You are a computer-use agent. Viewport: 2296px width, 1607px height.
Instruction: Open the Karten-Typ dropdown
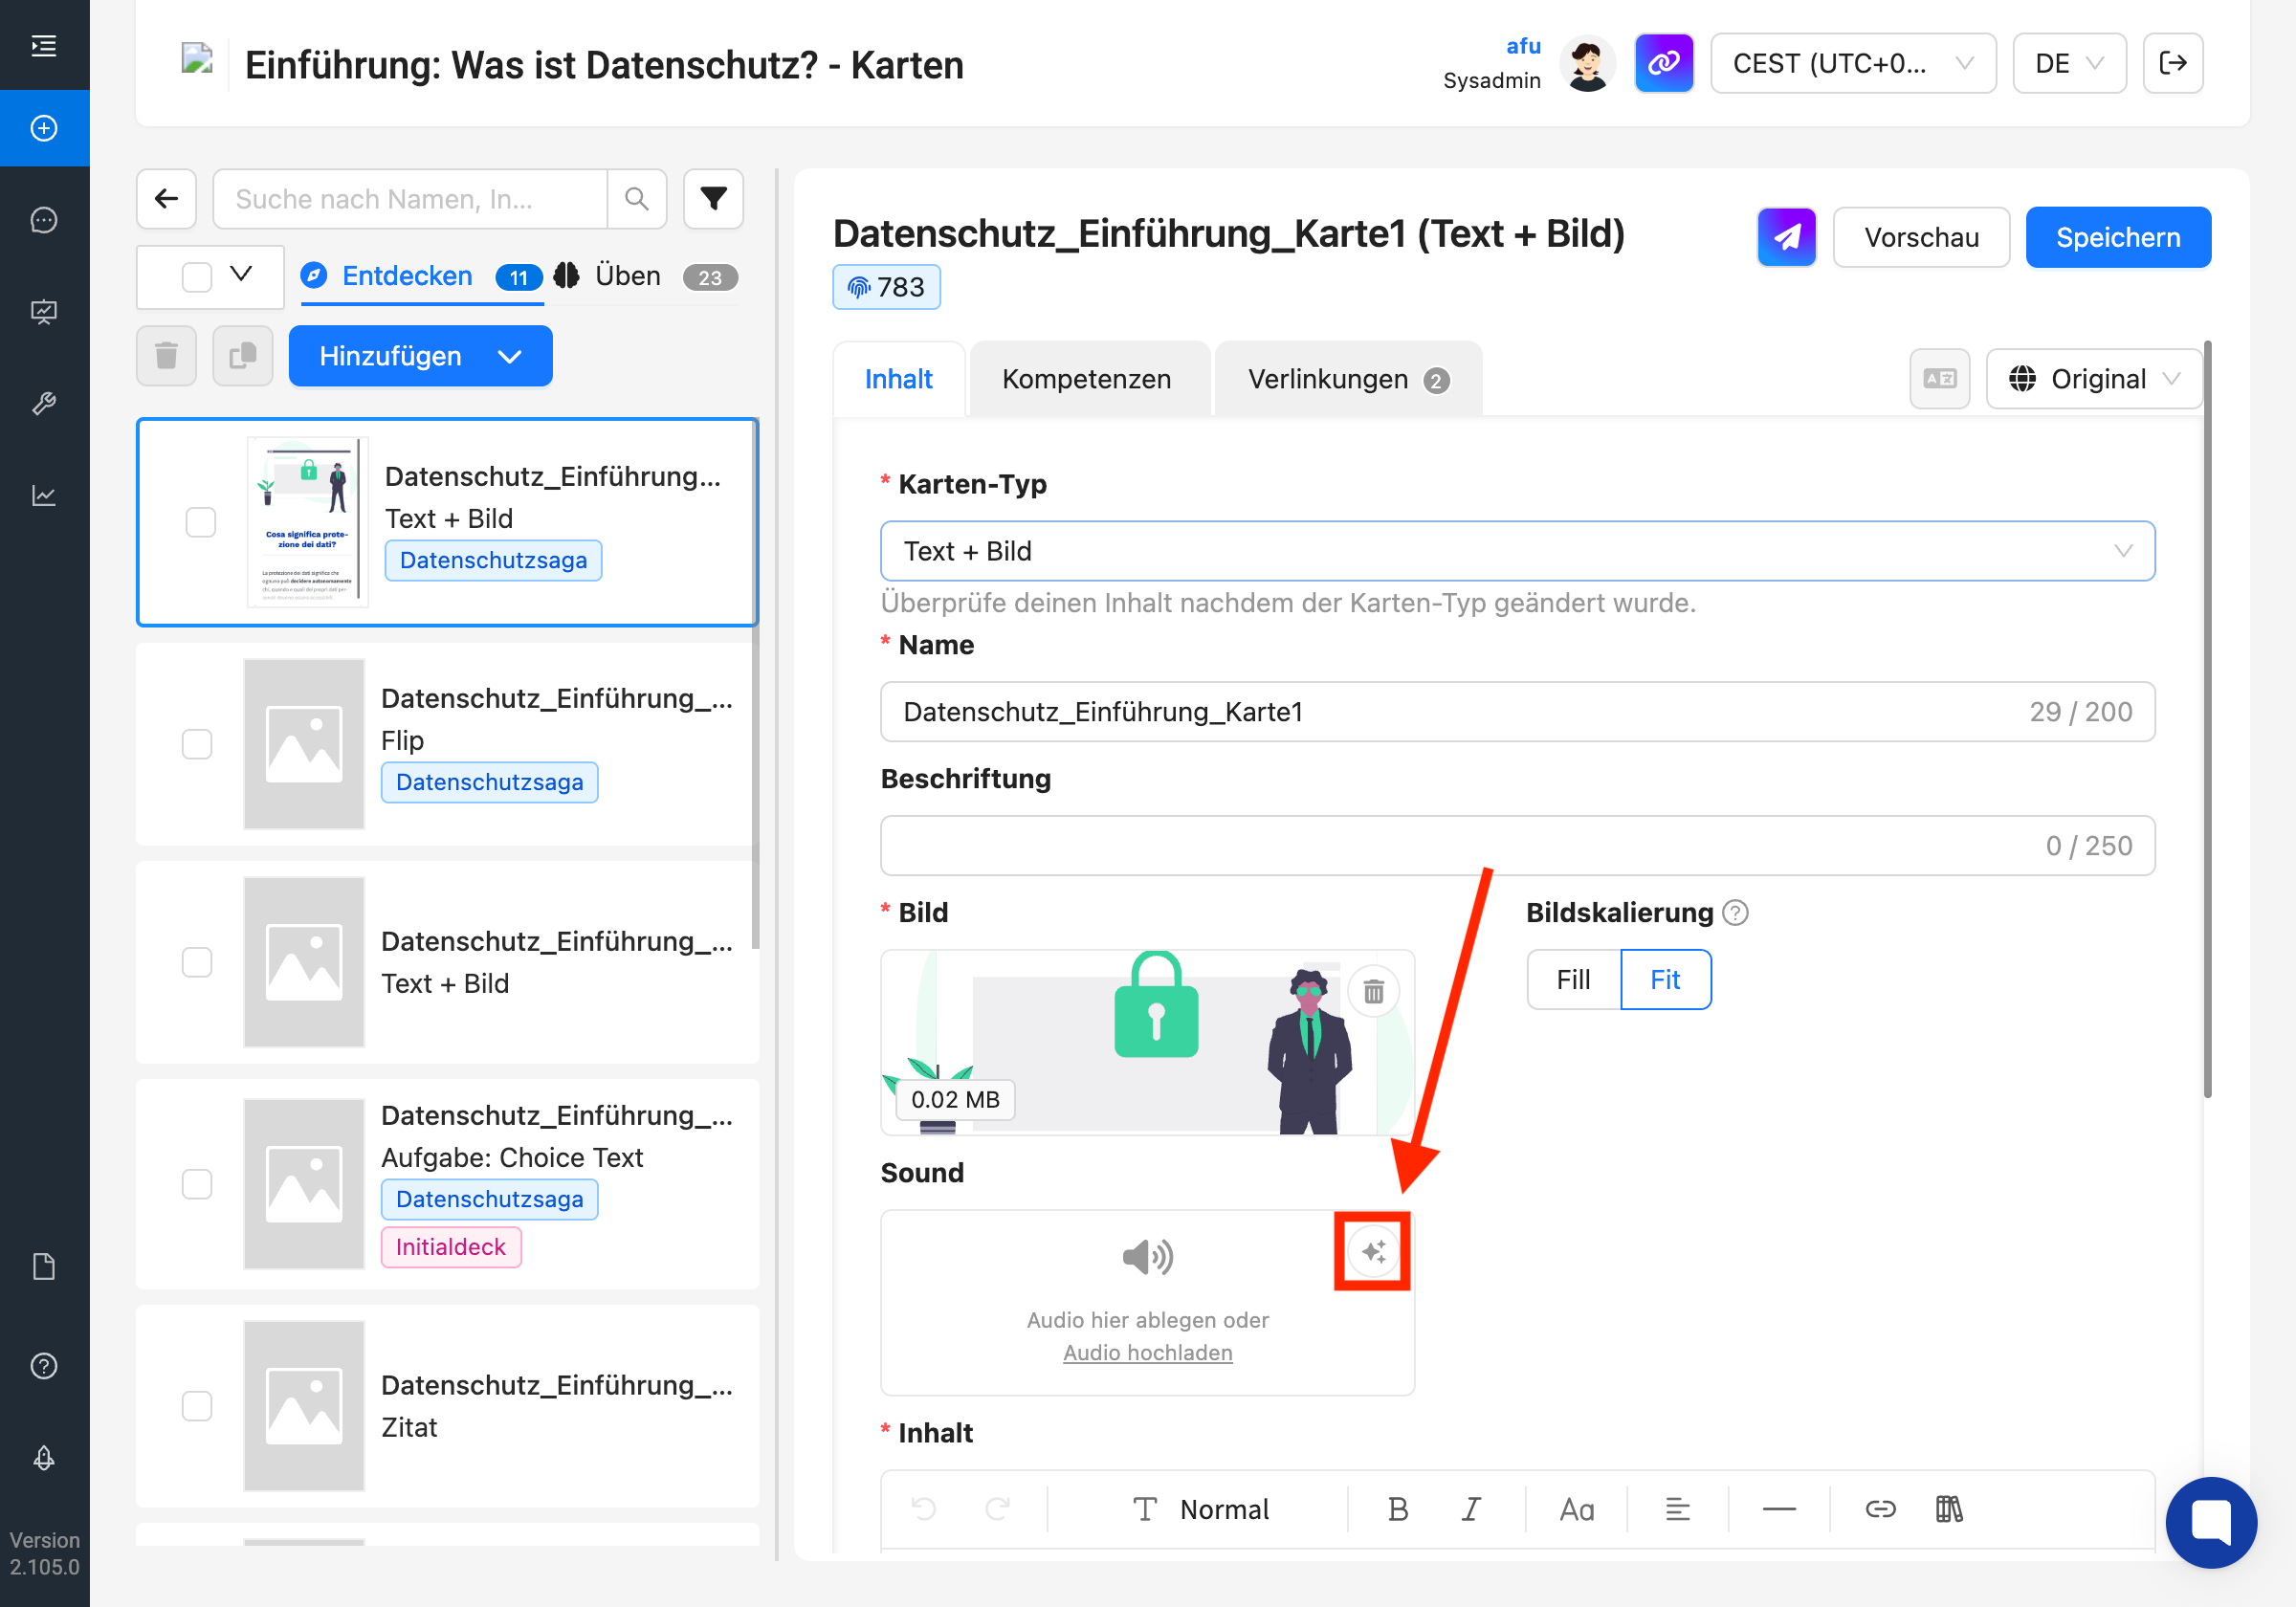1516,551
